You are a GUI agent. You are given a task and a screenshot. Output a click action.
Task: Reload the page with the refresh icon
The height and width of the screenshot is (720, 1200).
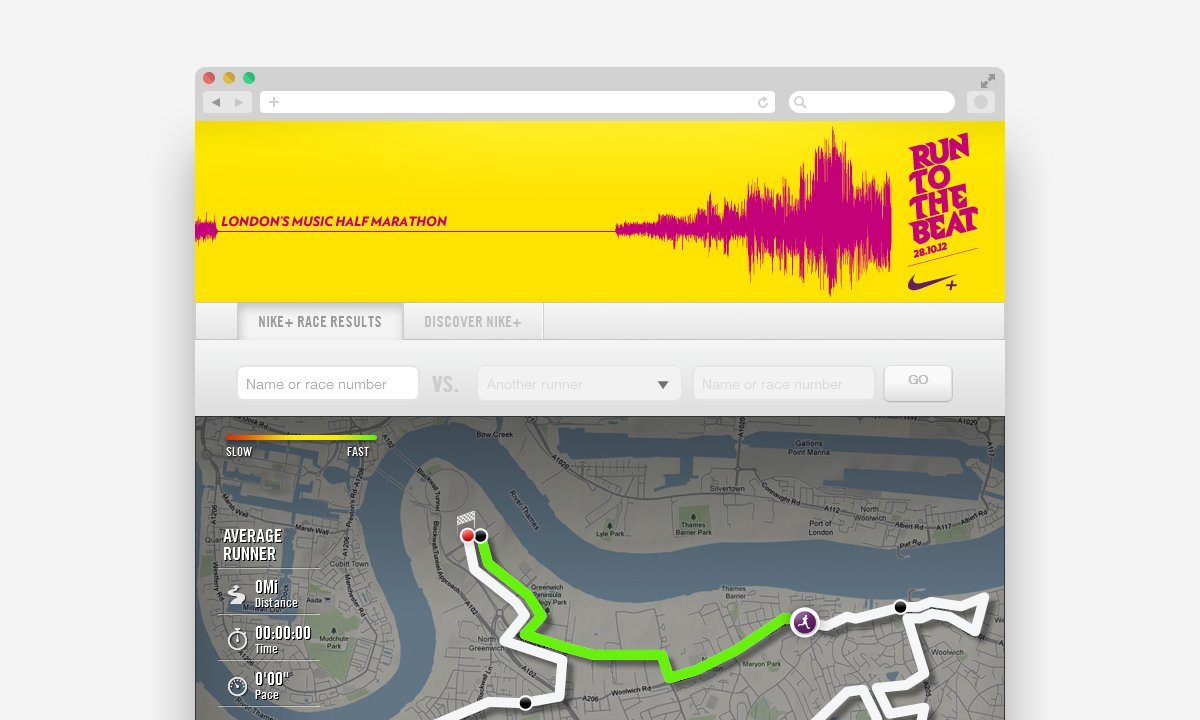[x=761, y=101]
